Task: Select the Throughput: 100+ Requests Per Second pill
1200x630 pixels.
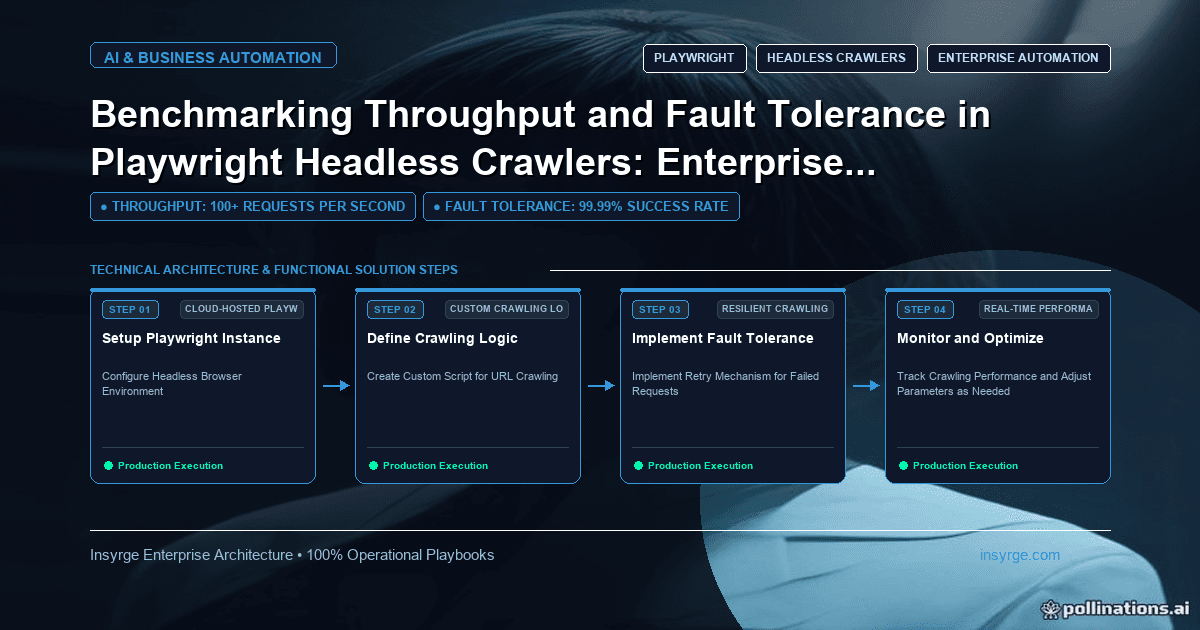Action: (253, 206)
